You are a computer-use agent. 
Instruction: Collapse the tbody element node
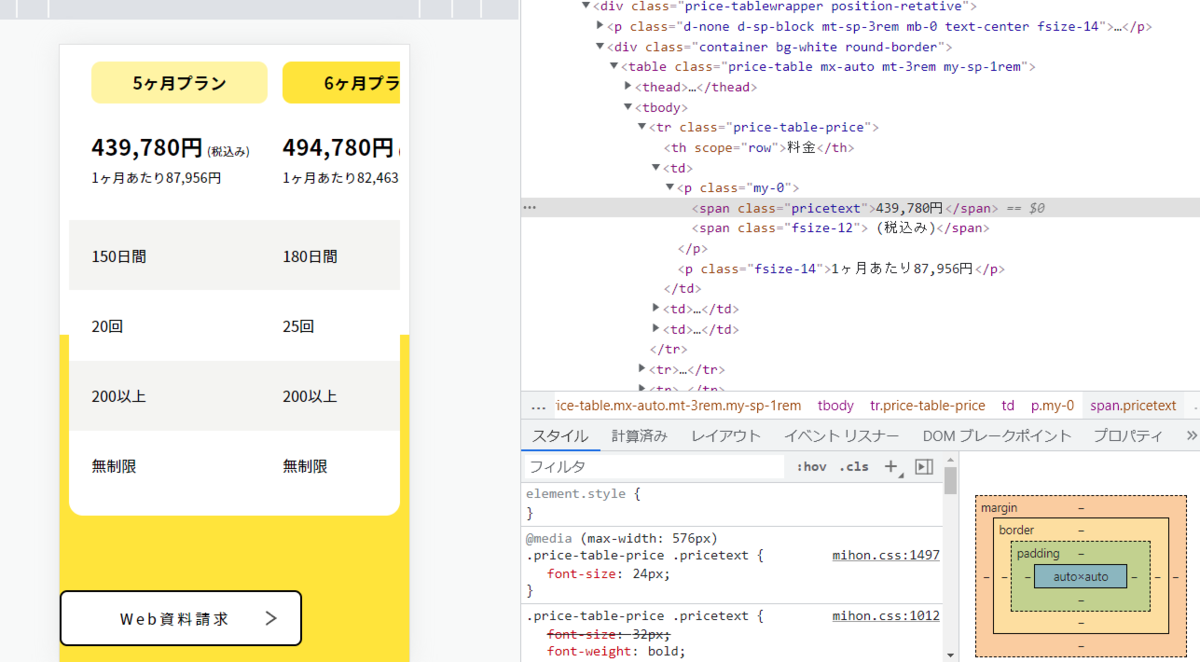click(628, 107)
